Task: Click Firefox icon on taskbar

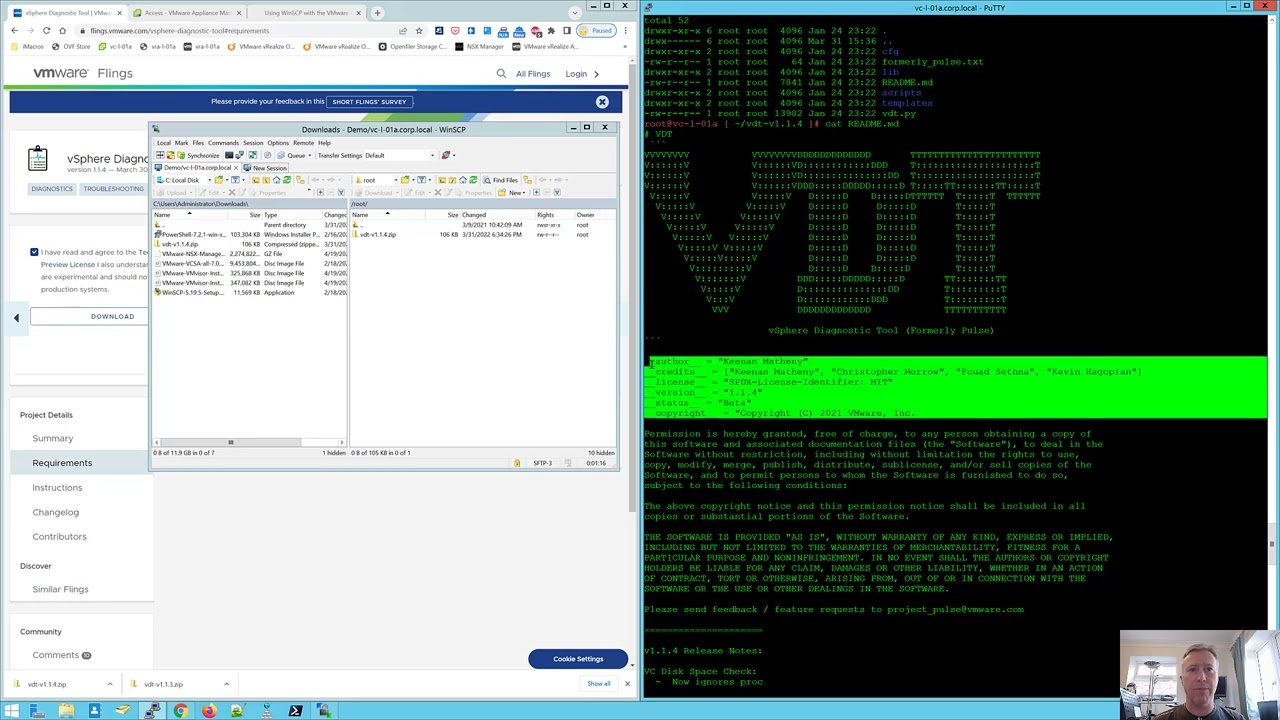Action: tap(209, 711)
